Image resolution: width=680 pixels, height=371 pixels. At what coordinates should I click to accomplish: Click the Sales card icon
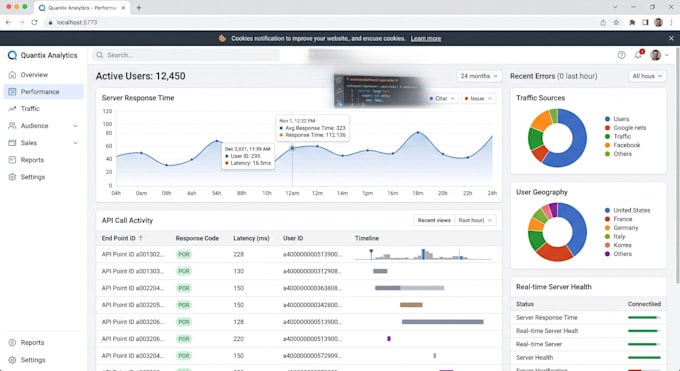pyautogui.click(x=12, y=143)
